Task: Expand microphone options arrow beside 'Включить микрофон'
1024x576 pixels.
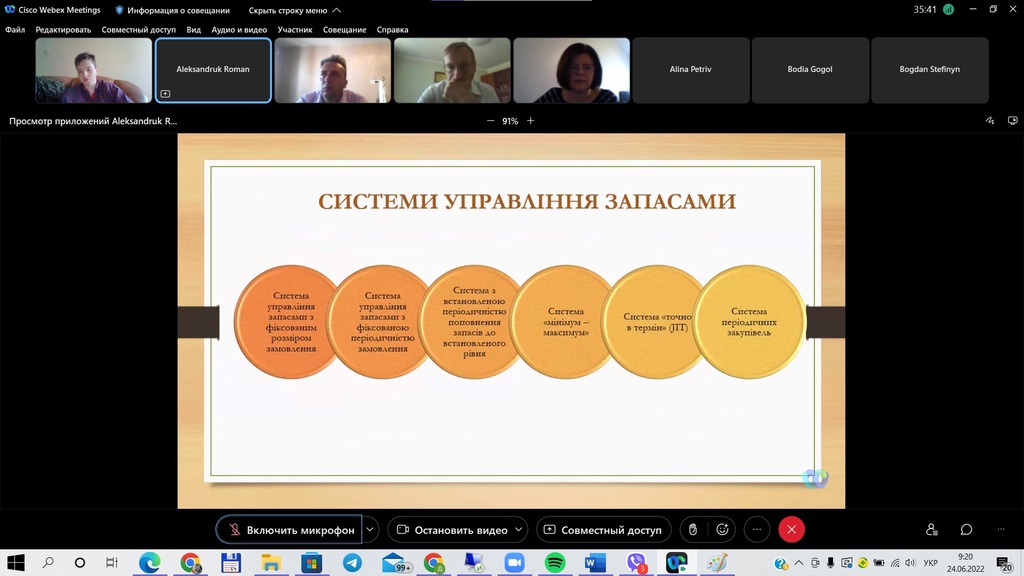Action: click(371, 530)
